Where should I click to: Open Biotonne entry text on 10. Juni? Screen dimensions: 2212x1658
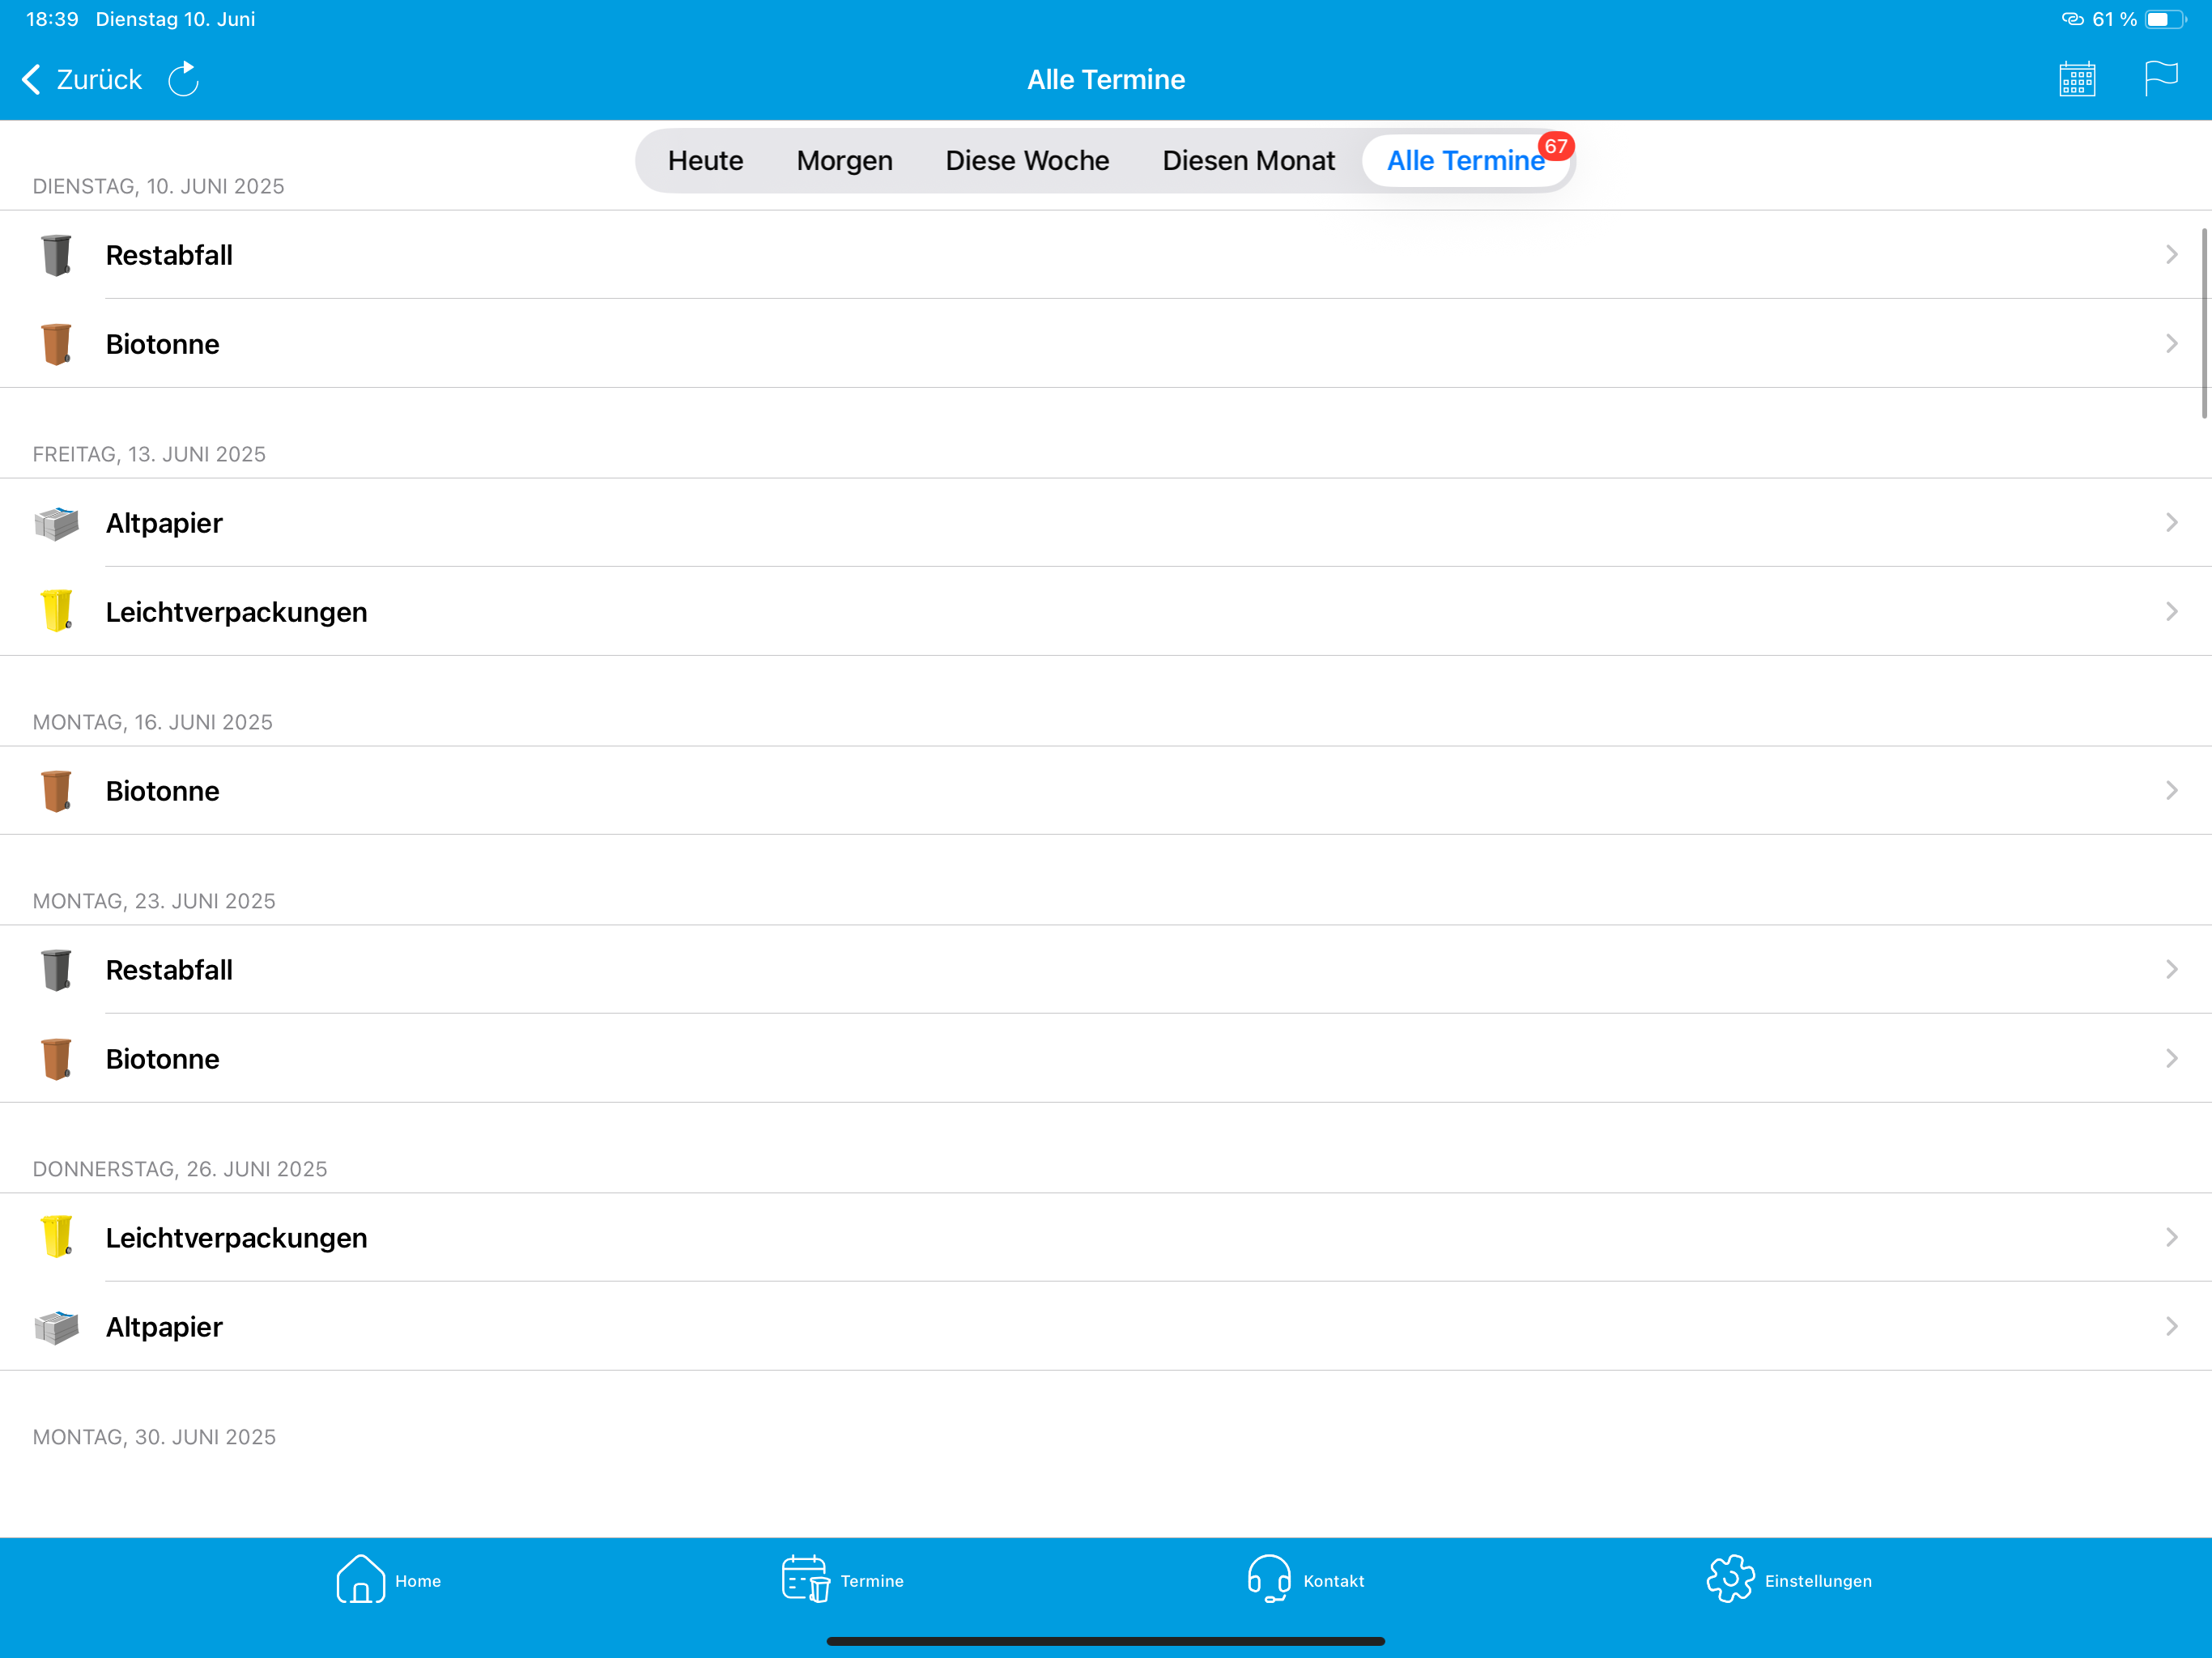pos(162,344)
